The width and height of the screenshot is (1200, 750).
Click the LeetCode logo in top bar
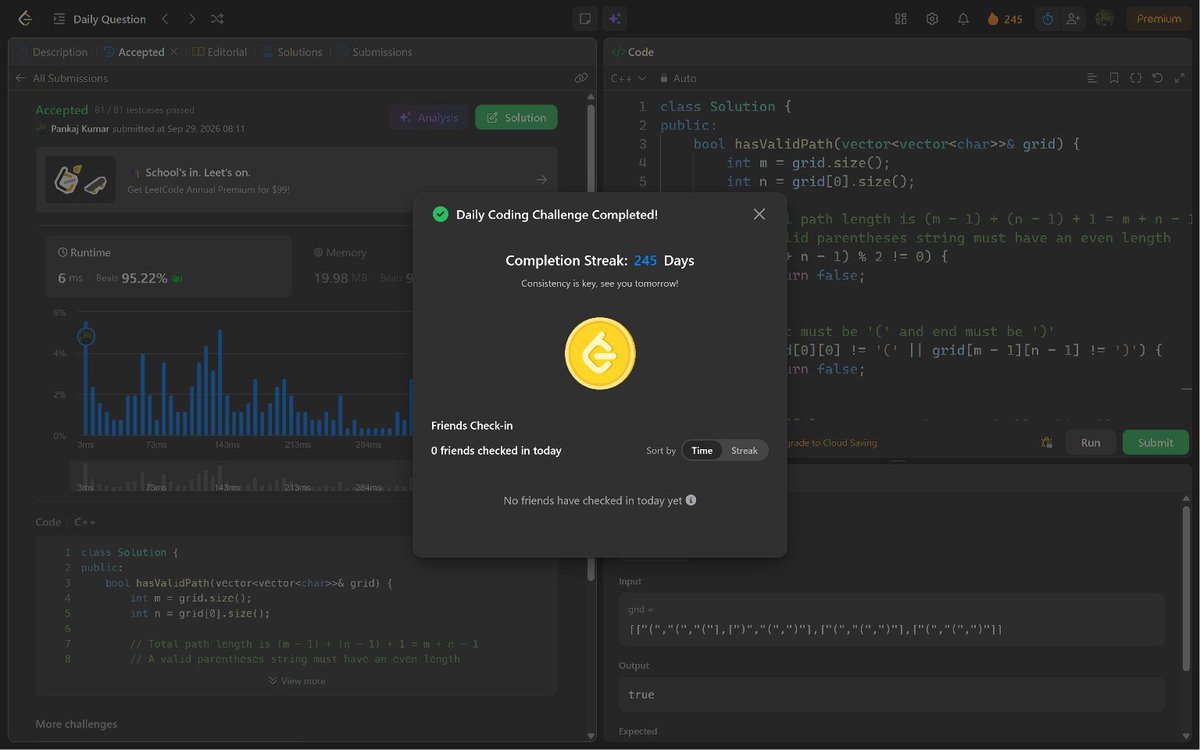(25, 19)
